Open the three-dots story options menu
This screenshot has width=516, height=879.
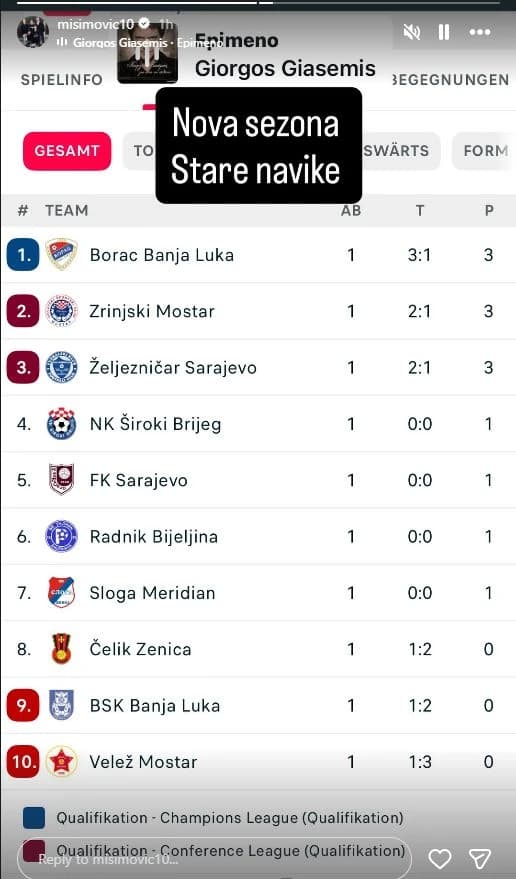point(480,33)
